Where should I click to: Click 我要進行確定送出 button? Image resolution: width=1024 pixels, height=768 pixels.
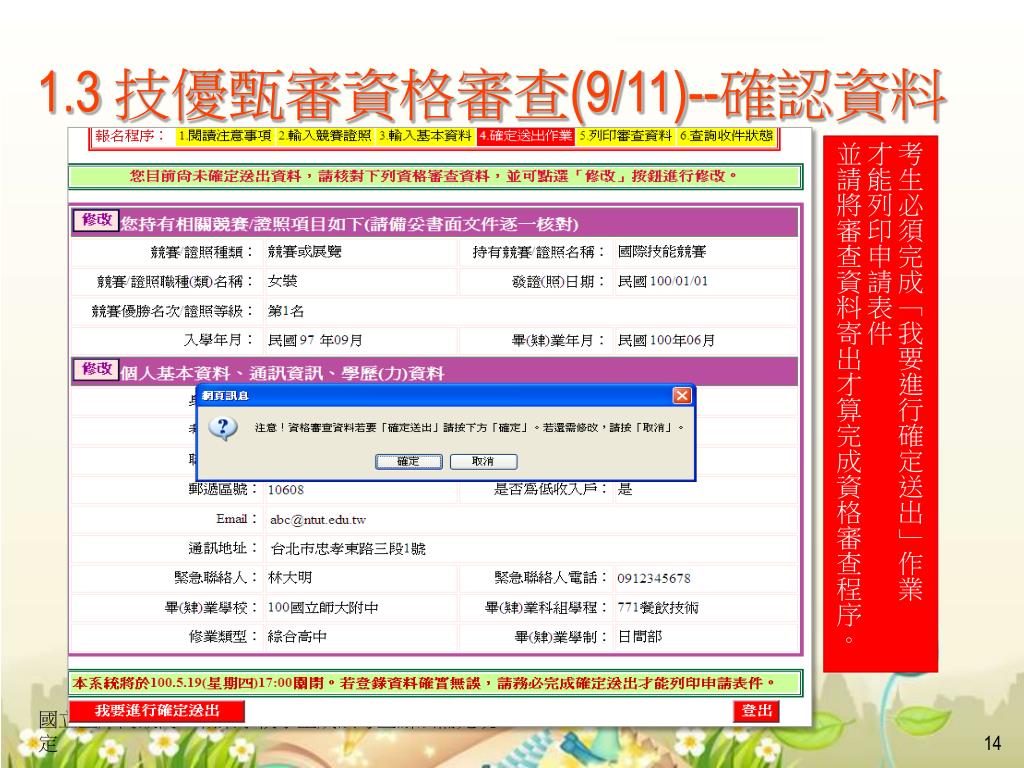(x=157, y=711)
